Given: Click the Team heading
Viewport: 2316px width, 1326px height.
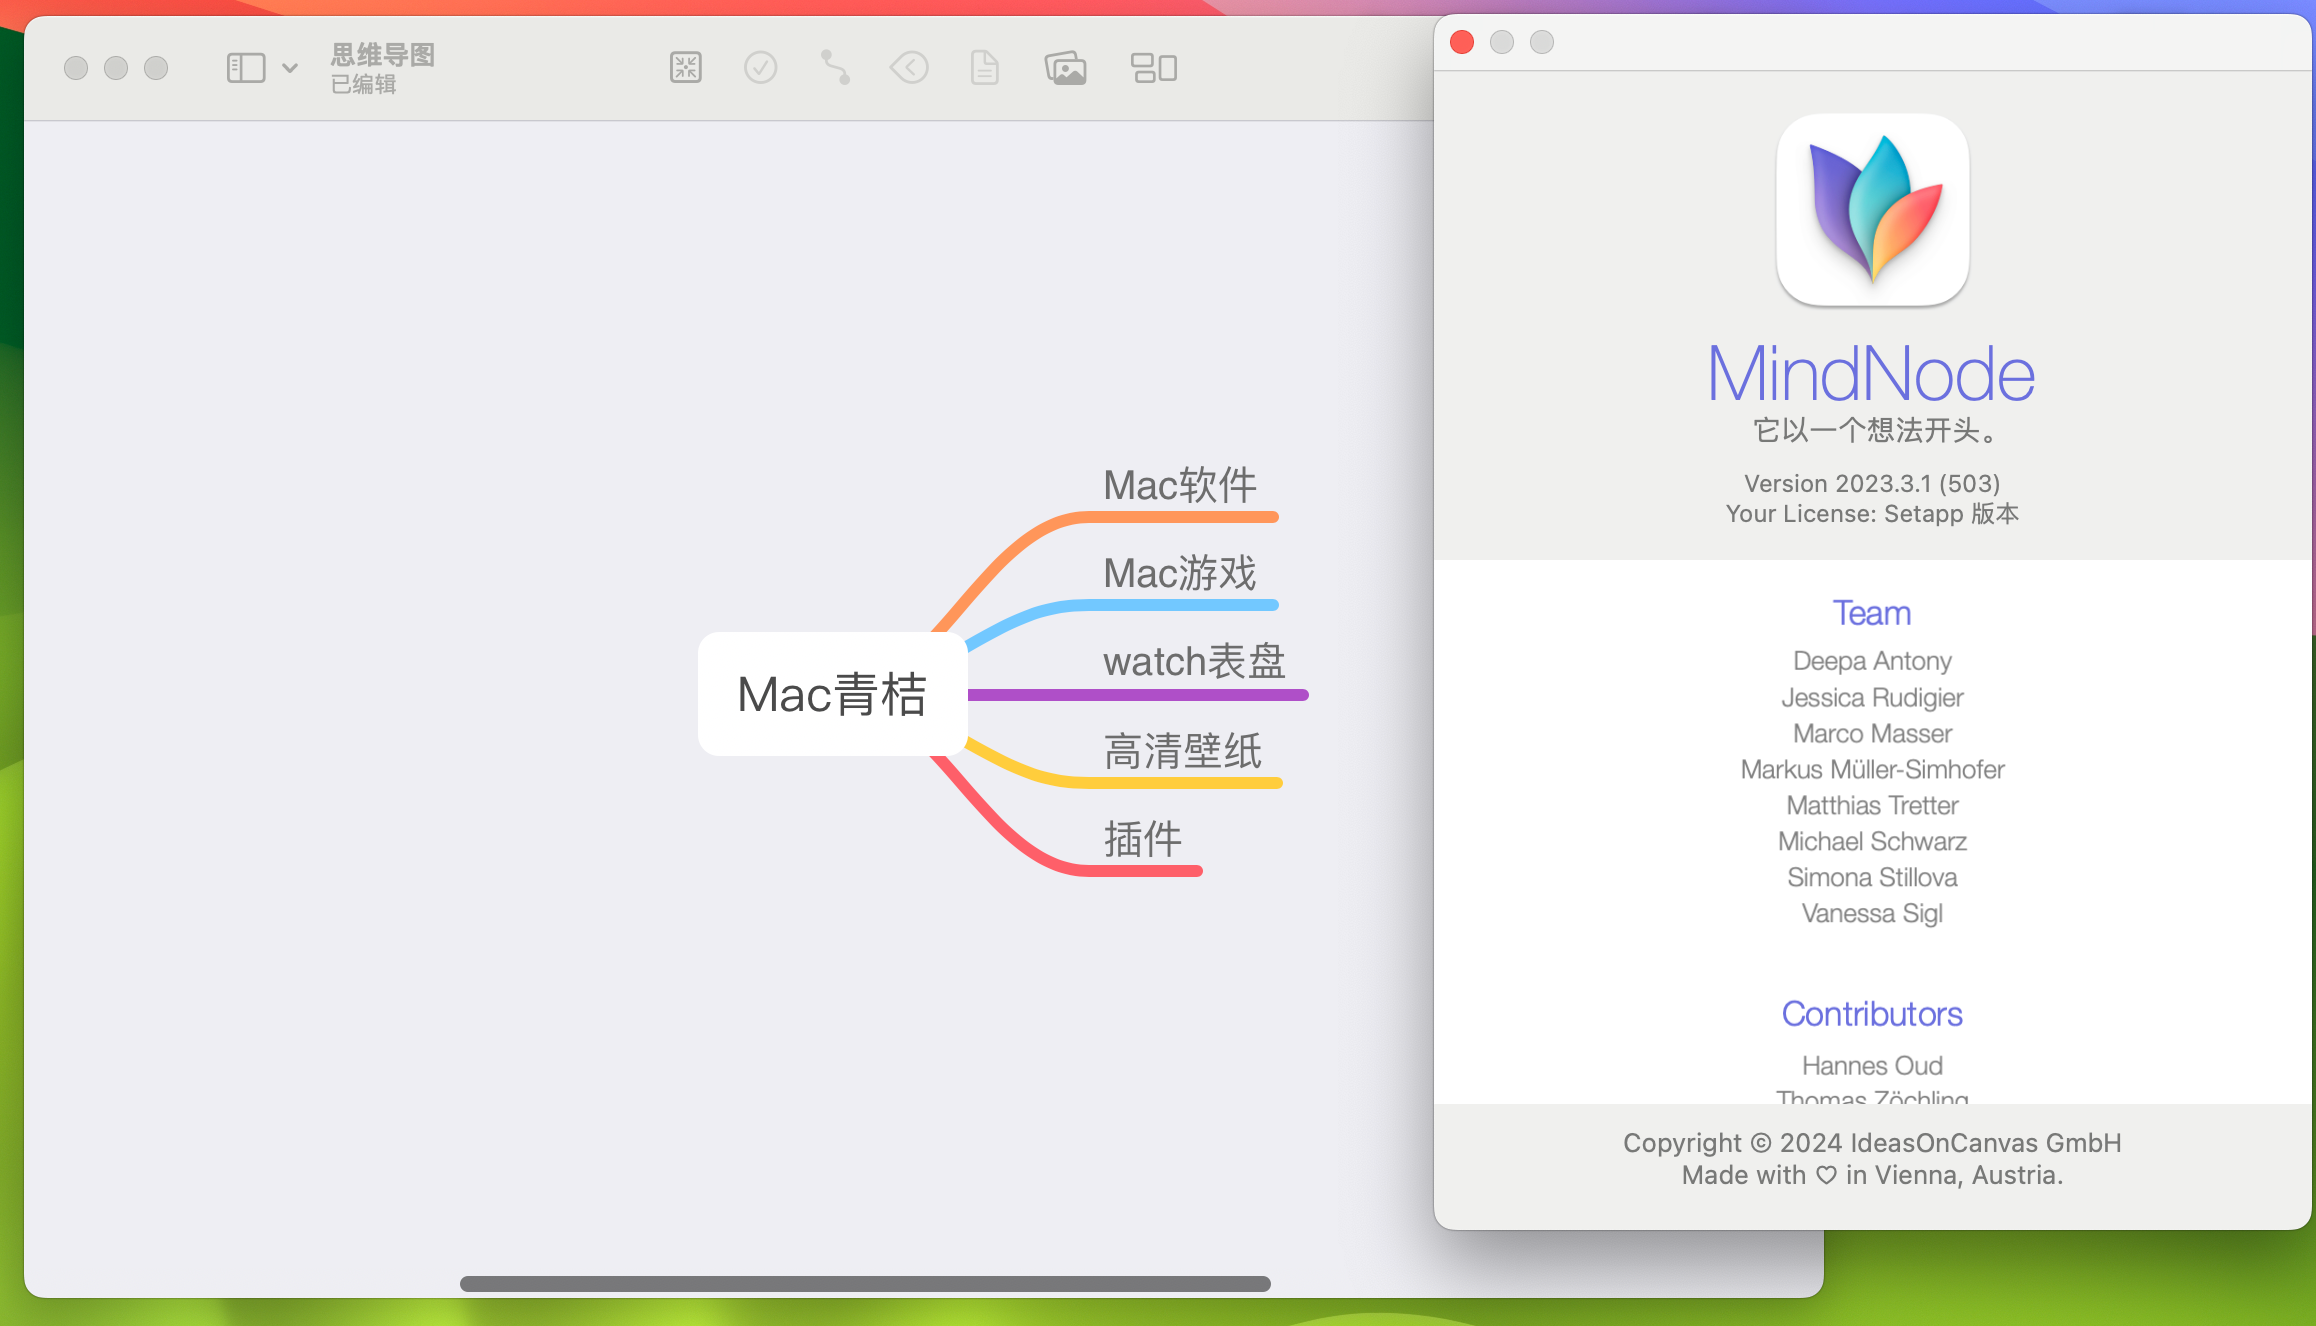Looking at the screenshot, I should [1872, 613].
